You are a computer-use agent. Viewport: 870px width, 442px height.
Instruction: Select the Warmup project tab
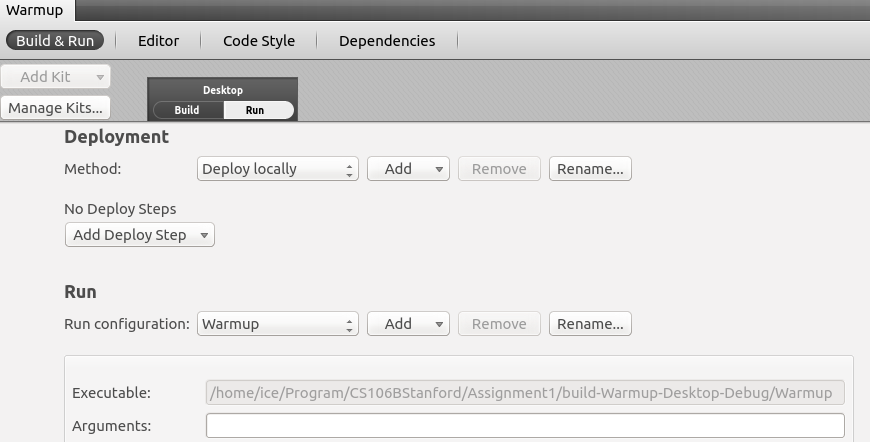34,10
